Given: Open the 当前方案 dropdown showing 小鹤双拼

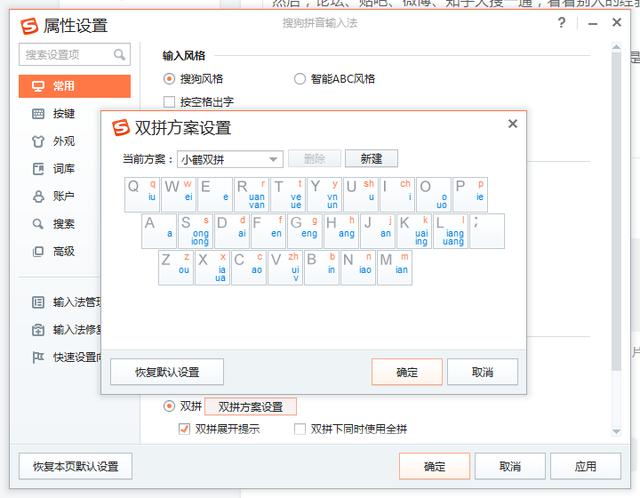Looking at the screenshot, I should coord(230,159).
